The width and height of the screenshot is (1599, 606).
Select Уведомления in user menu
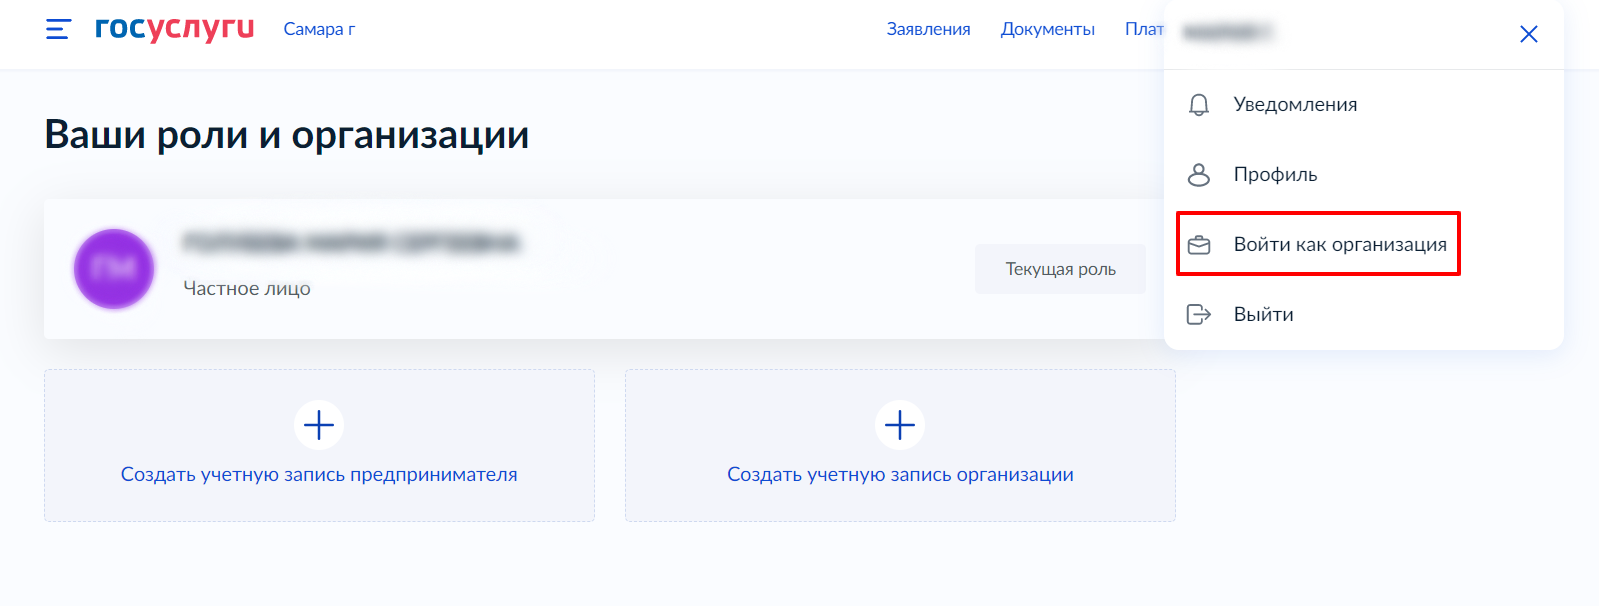point(1295,105)
